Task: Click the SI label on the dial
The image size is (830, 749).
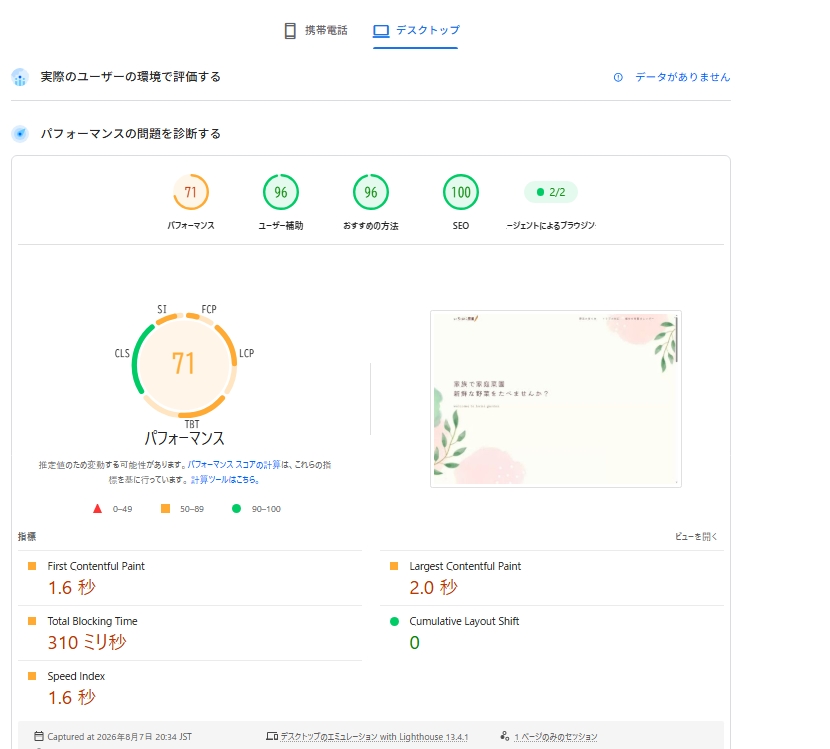Action: point(162,309)
